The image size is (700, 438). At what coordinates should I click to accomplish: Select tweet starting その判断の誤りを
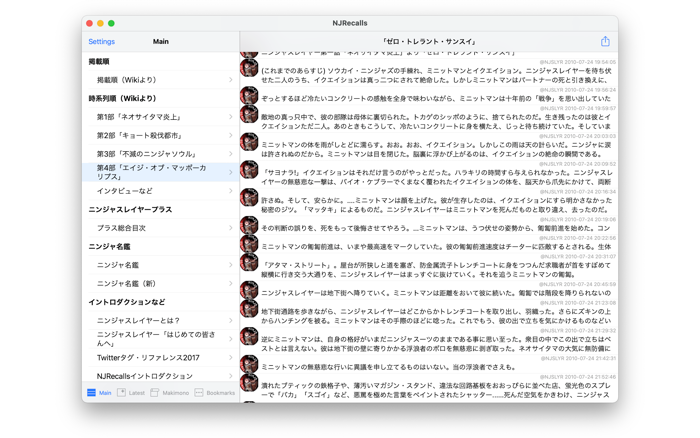pos(429,225)
